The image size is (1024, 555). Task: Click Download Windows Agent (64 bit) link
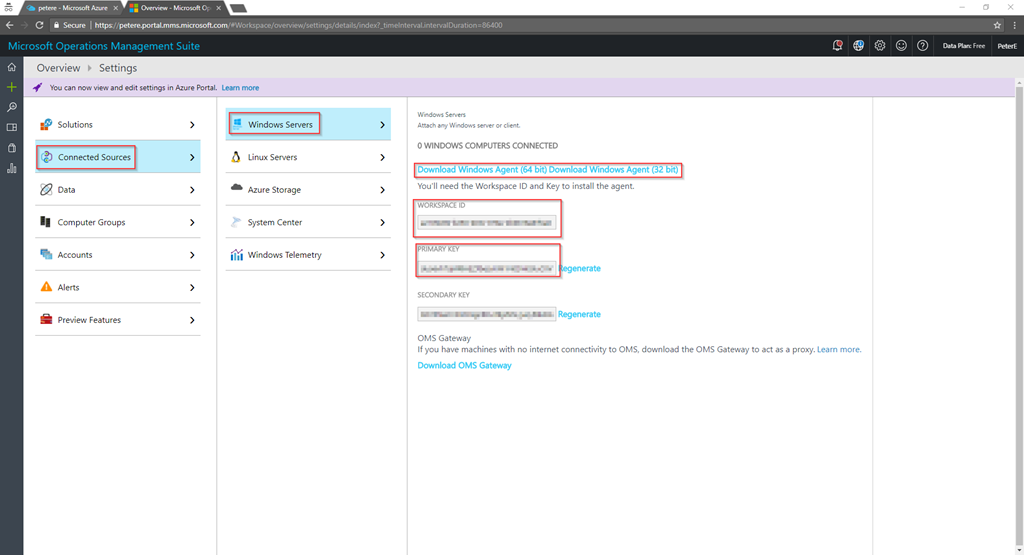point(482,170)
